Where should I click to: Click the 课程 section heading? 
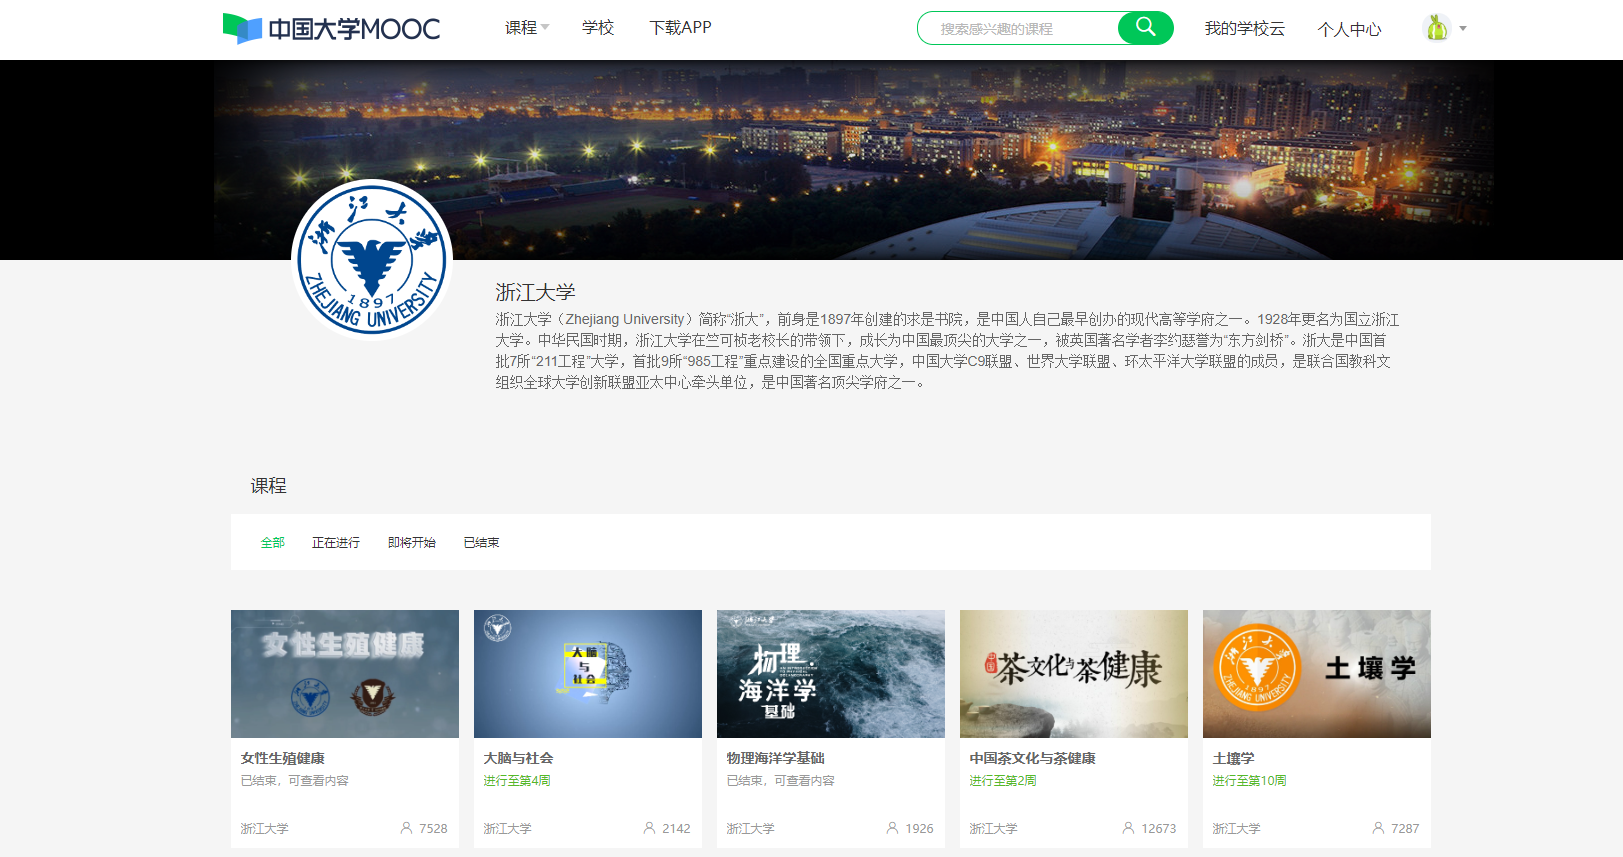(268, 486)
